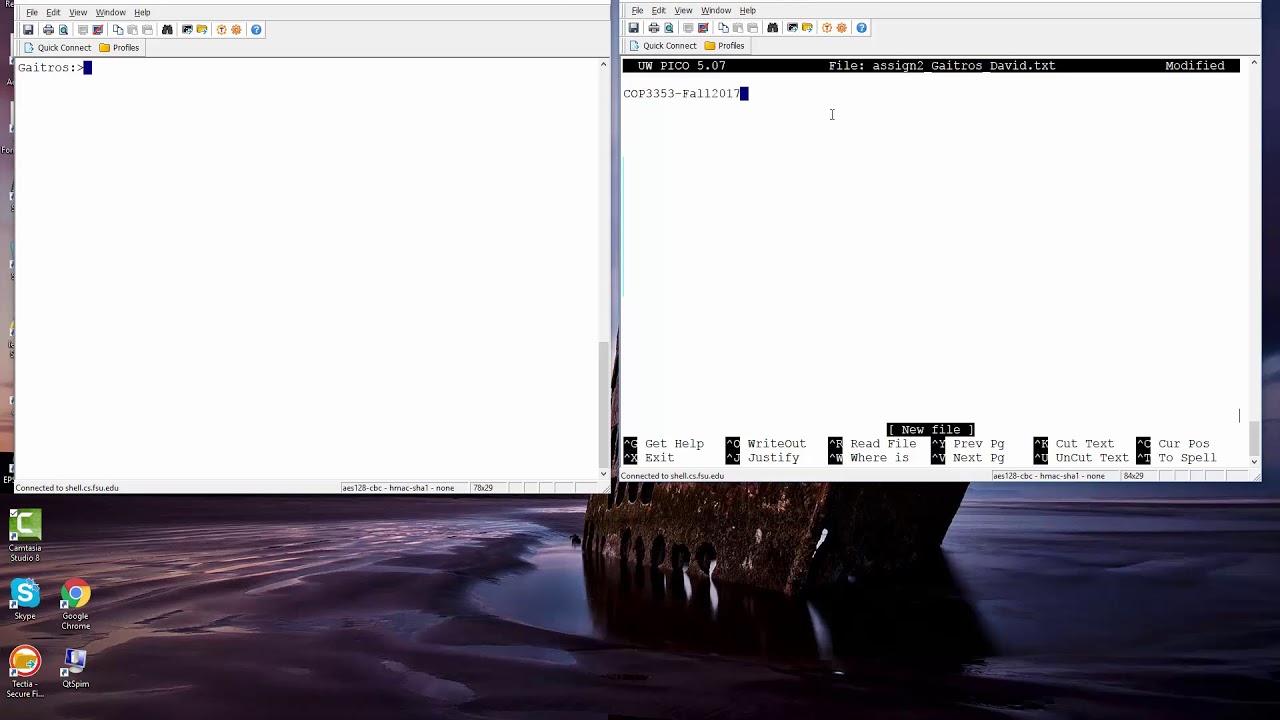Open new file transfer icon in PICO window

point(807,28)
